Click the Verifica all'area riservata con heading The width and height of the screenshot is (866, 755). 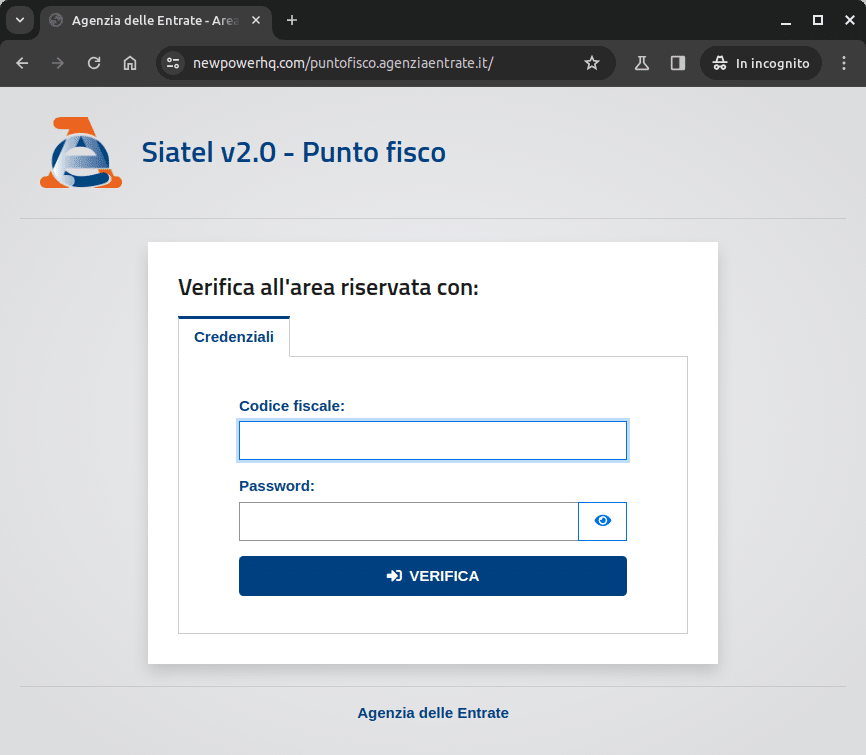click(328, 287)
